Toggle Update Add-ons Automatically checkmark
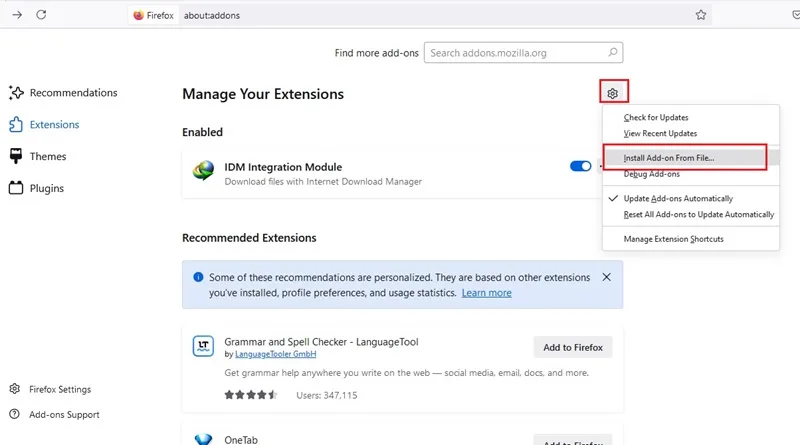 678,199
